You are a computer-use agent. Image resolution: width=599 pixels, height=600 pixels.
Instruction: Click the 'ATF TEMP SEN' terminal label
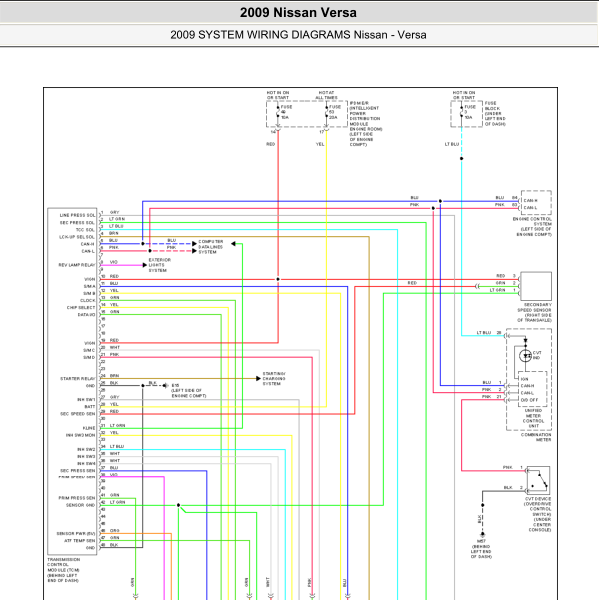coord(80,541)
